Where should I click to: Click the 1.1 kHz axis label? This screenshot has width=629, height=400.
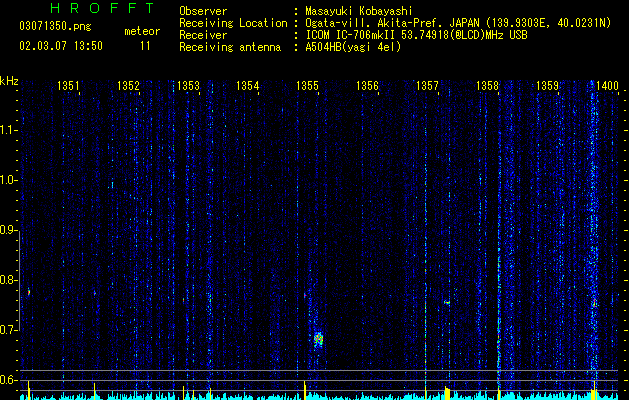[8, 130]
